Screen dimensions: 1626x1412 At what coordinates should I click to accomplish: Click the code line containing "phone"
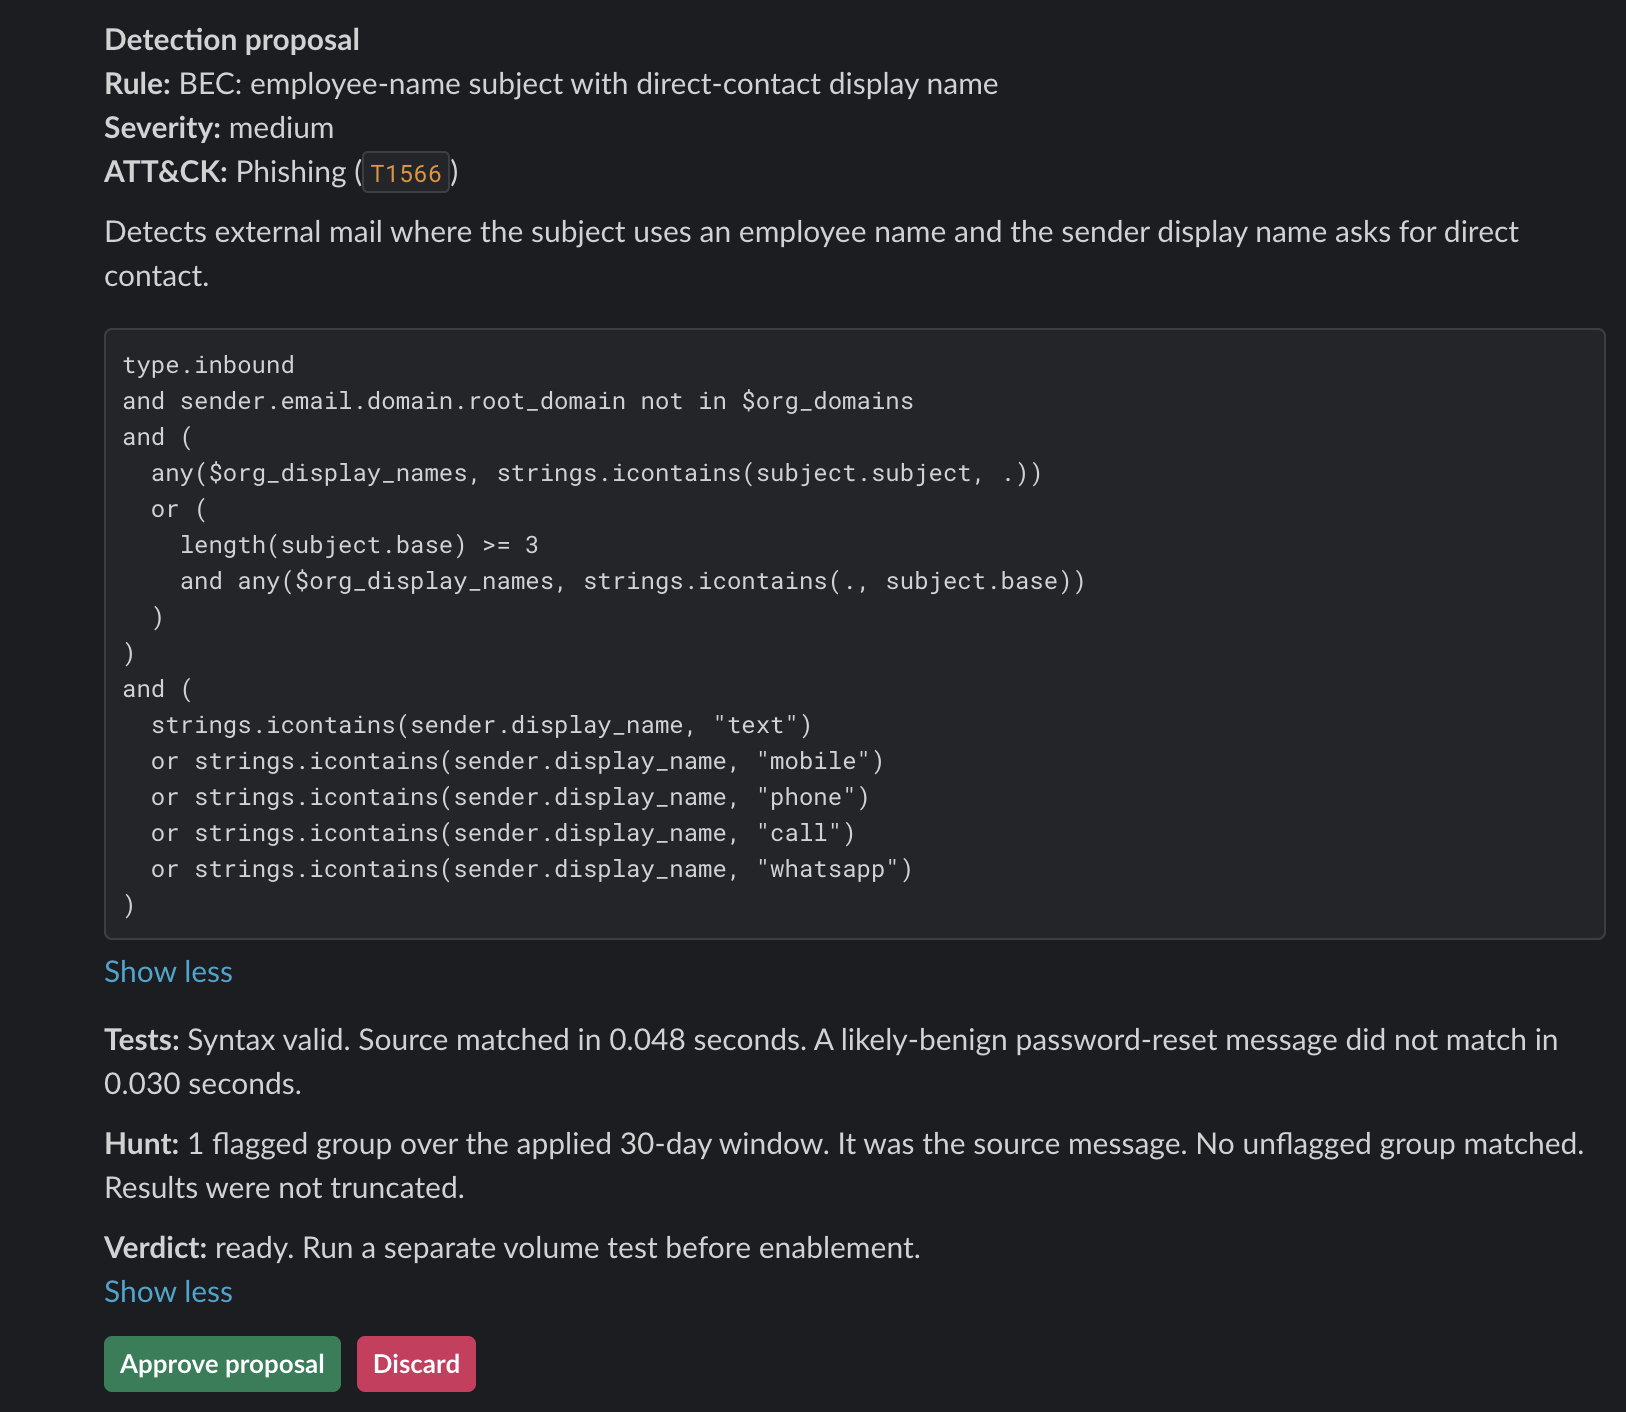click(510, 797)
